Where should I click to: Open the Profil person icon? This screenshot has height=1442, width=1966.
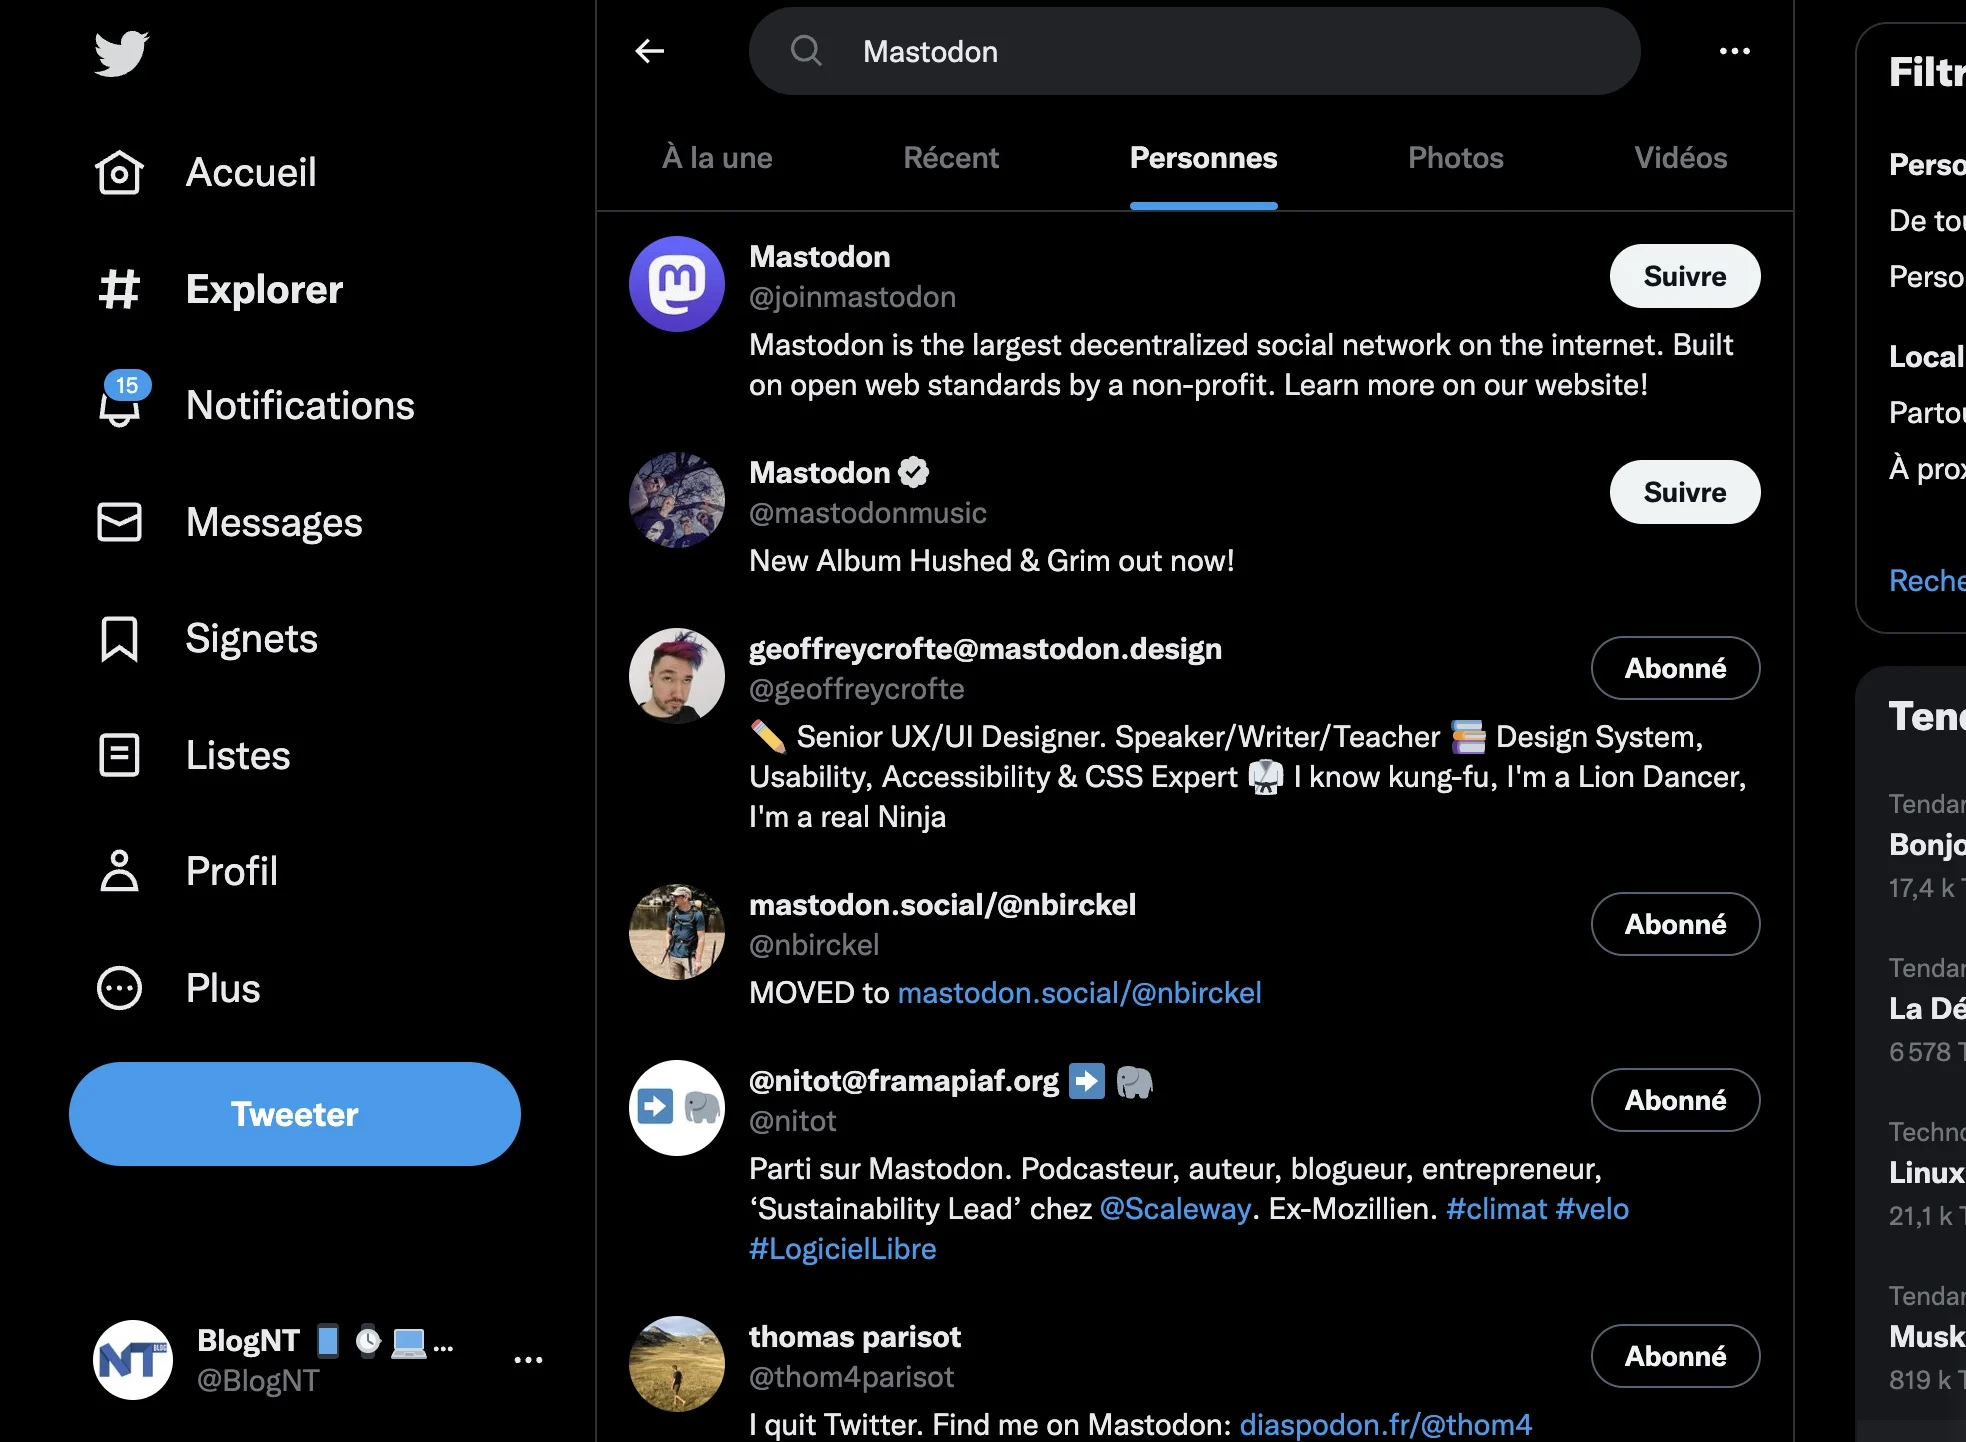tap(119, 871)
